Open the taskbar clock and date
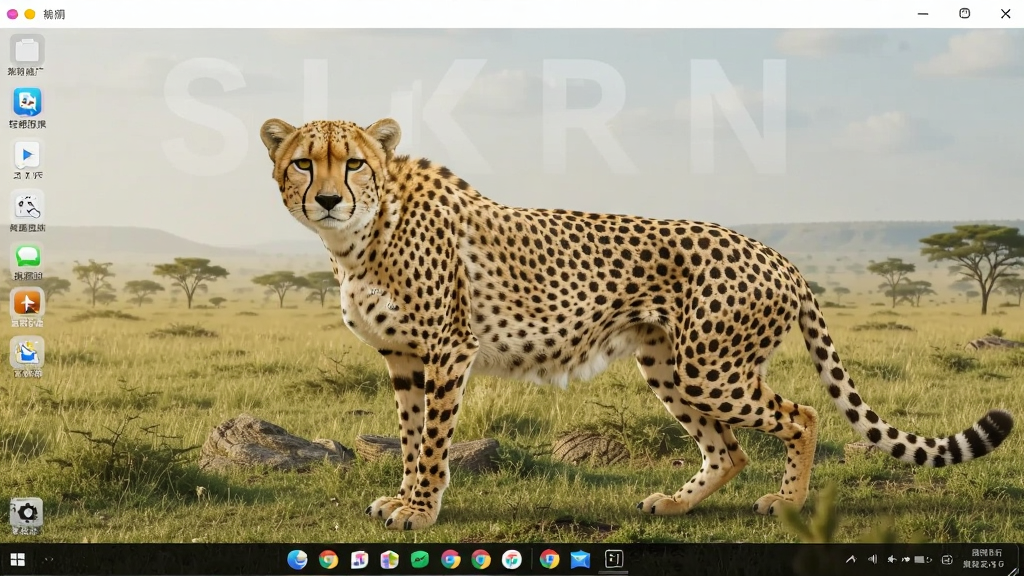 (984, 559)
